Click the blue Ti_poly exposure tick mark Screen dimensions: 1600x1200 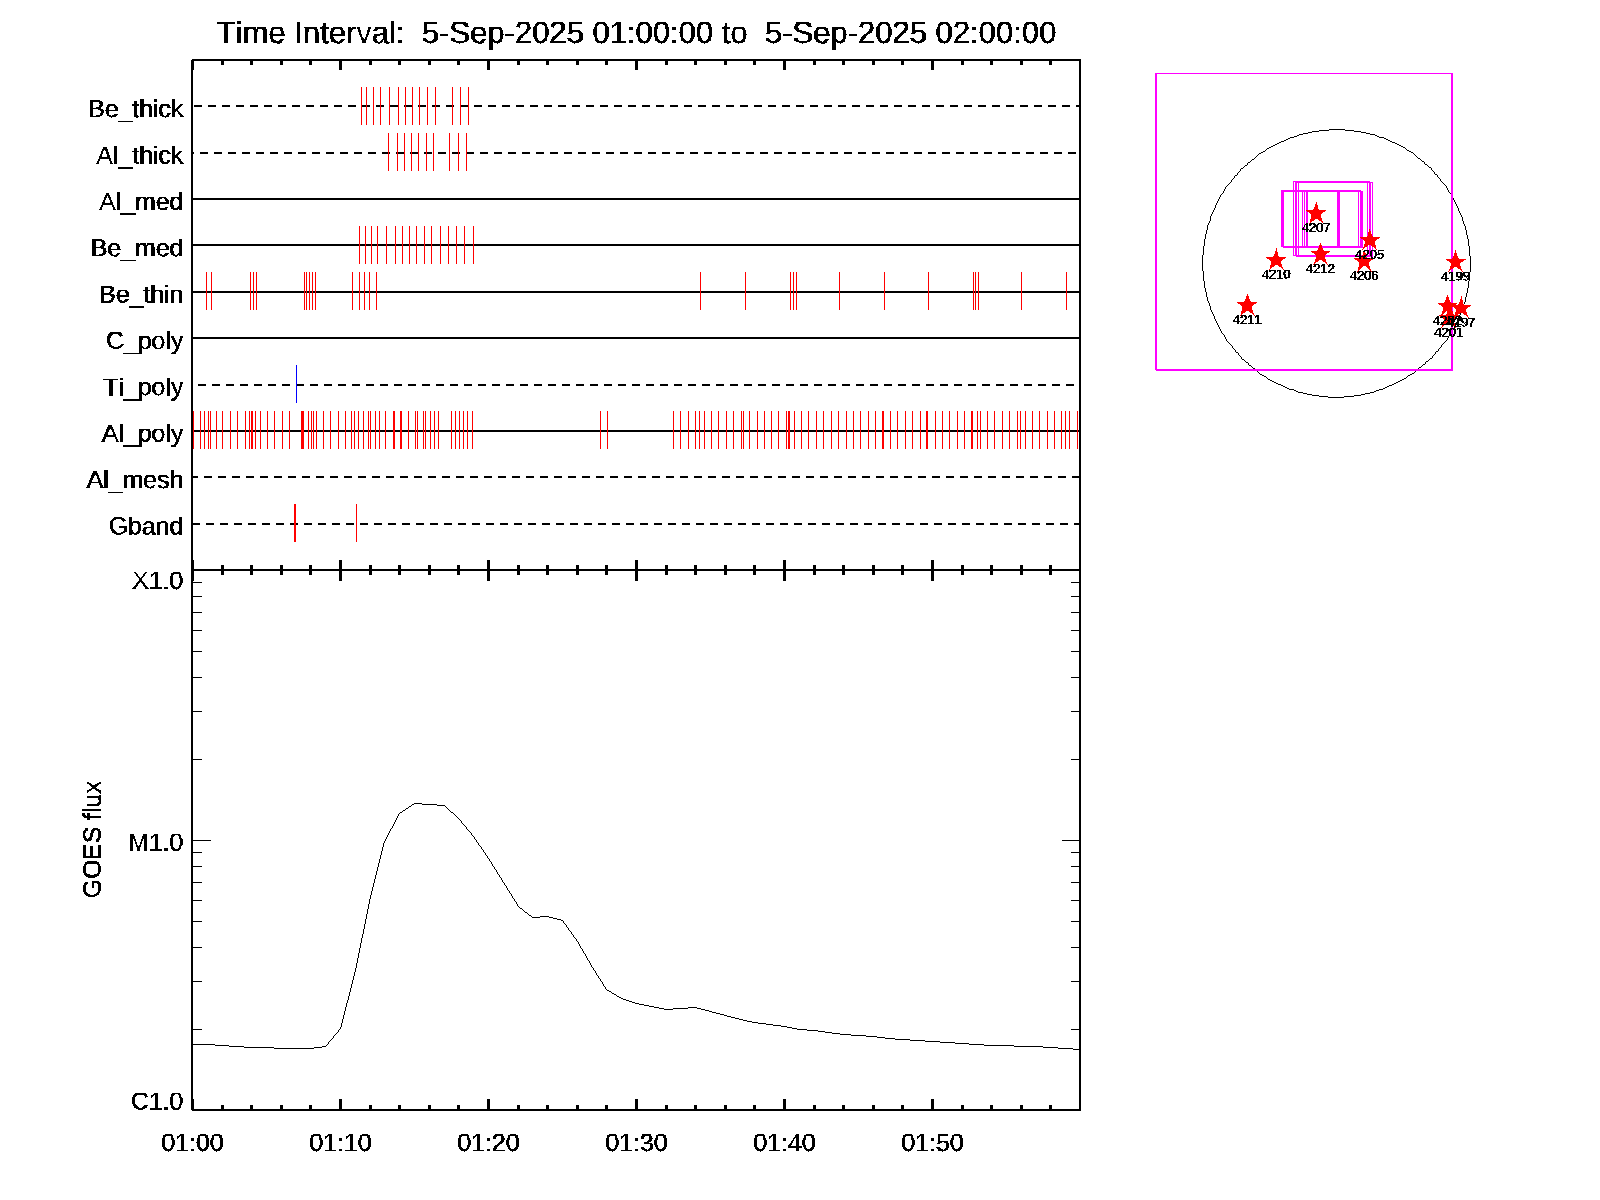296,384
